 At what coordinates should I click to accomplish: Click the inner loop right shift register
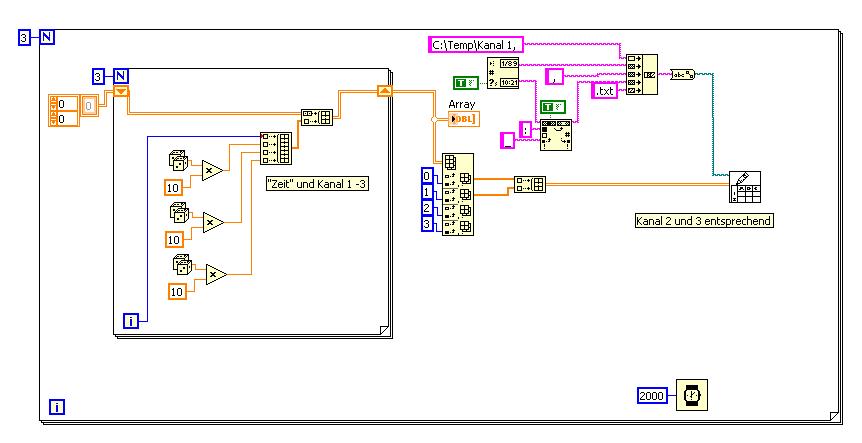tap(385, 91)
